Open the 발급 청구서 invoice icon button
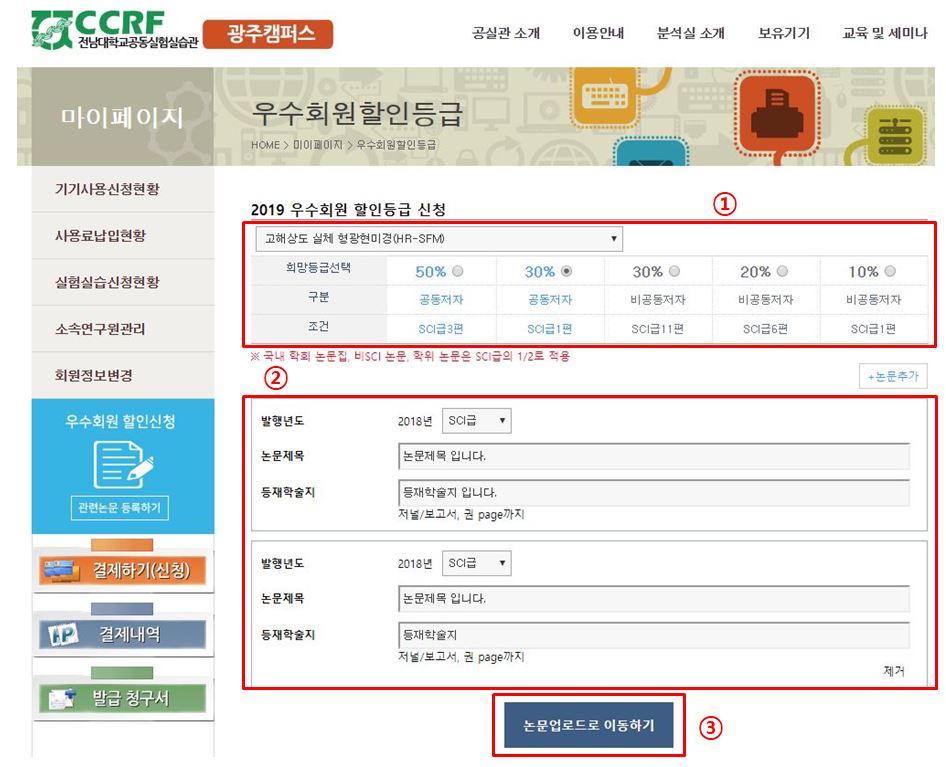The width and height of the screenshot is (946, 767). coord(124,698)
